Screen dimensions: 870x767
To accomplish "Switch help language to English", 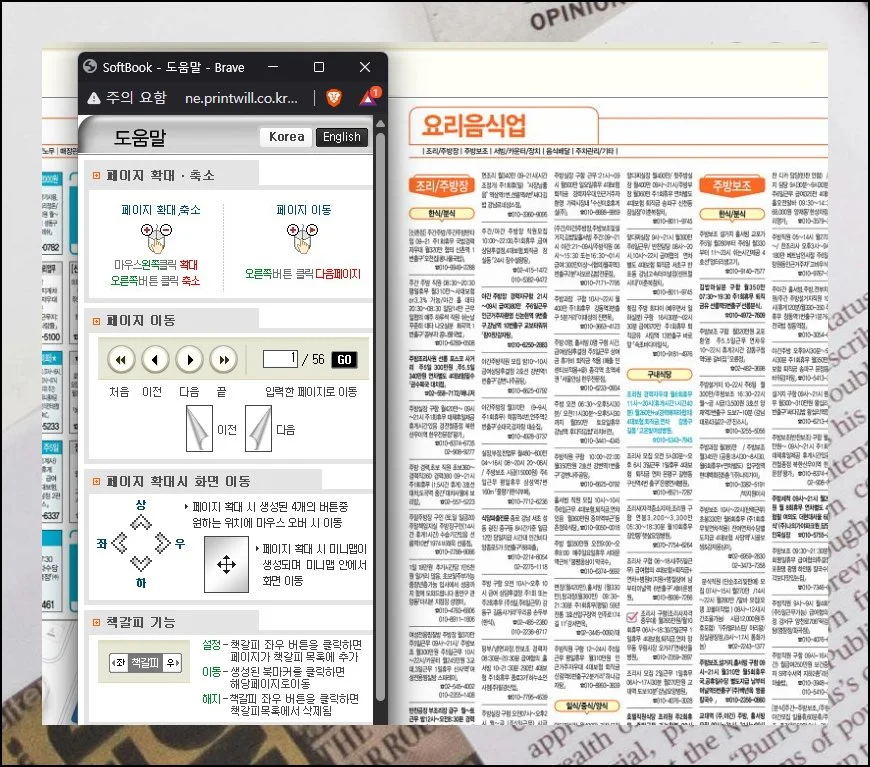I will pos(342,137).
